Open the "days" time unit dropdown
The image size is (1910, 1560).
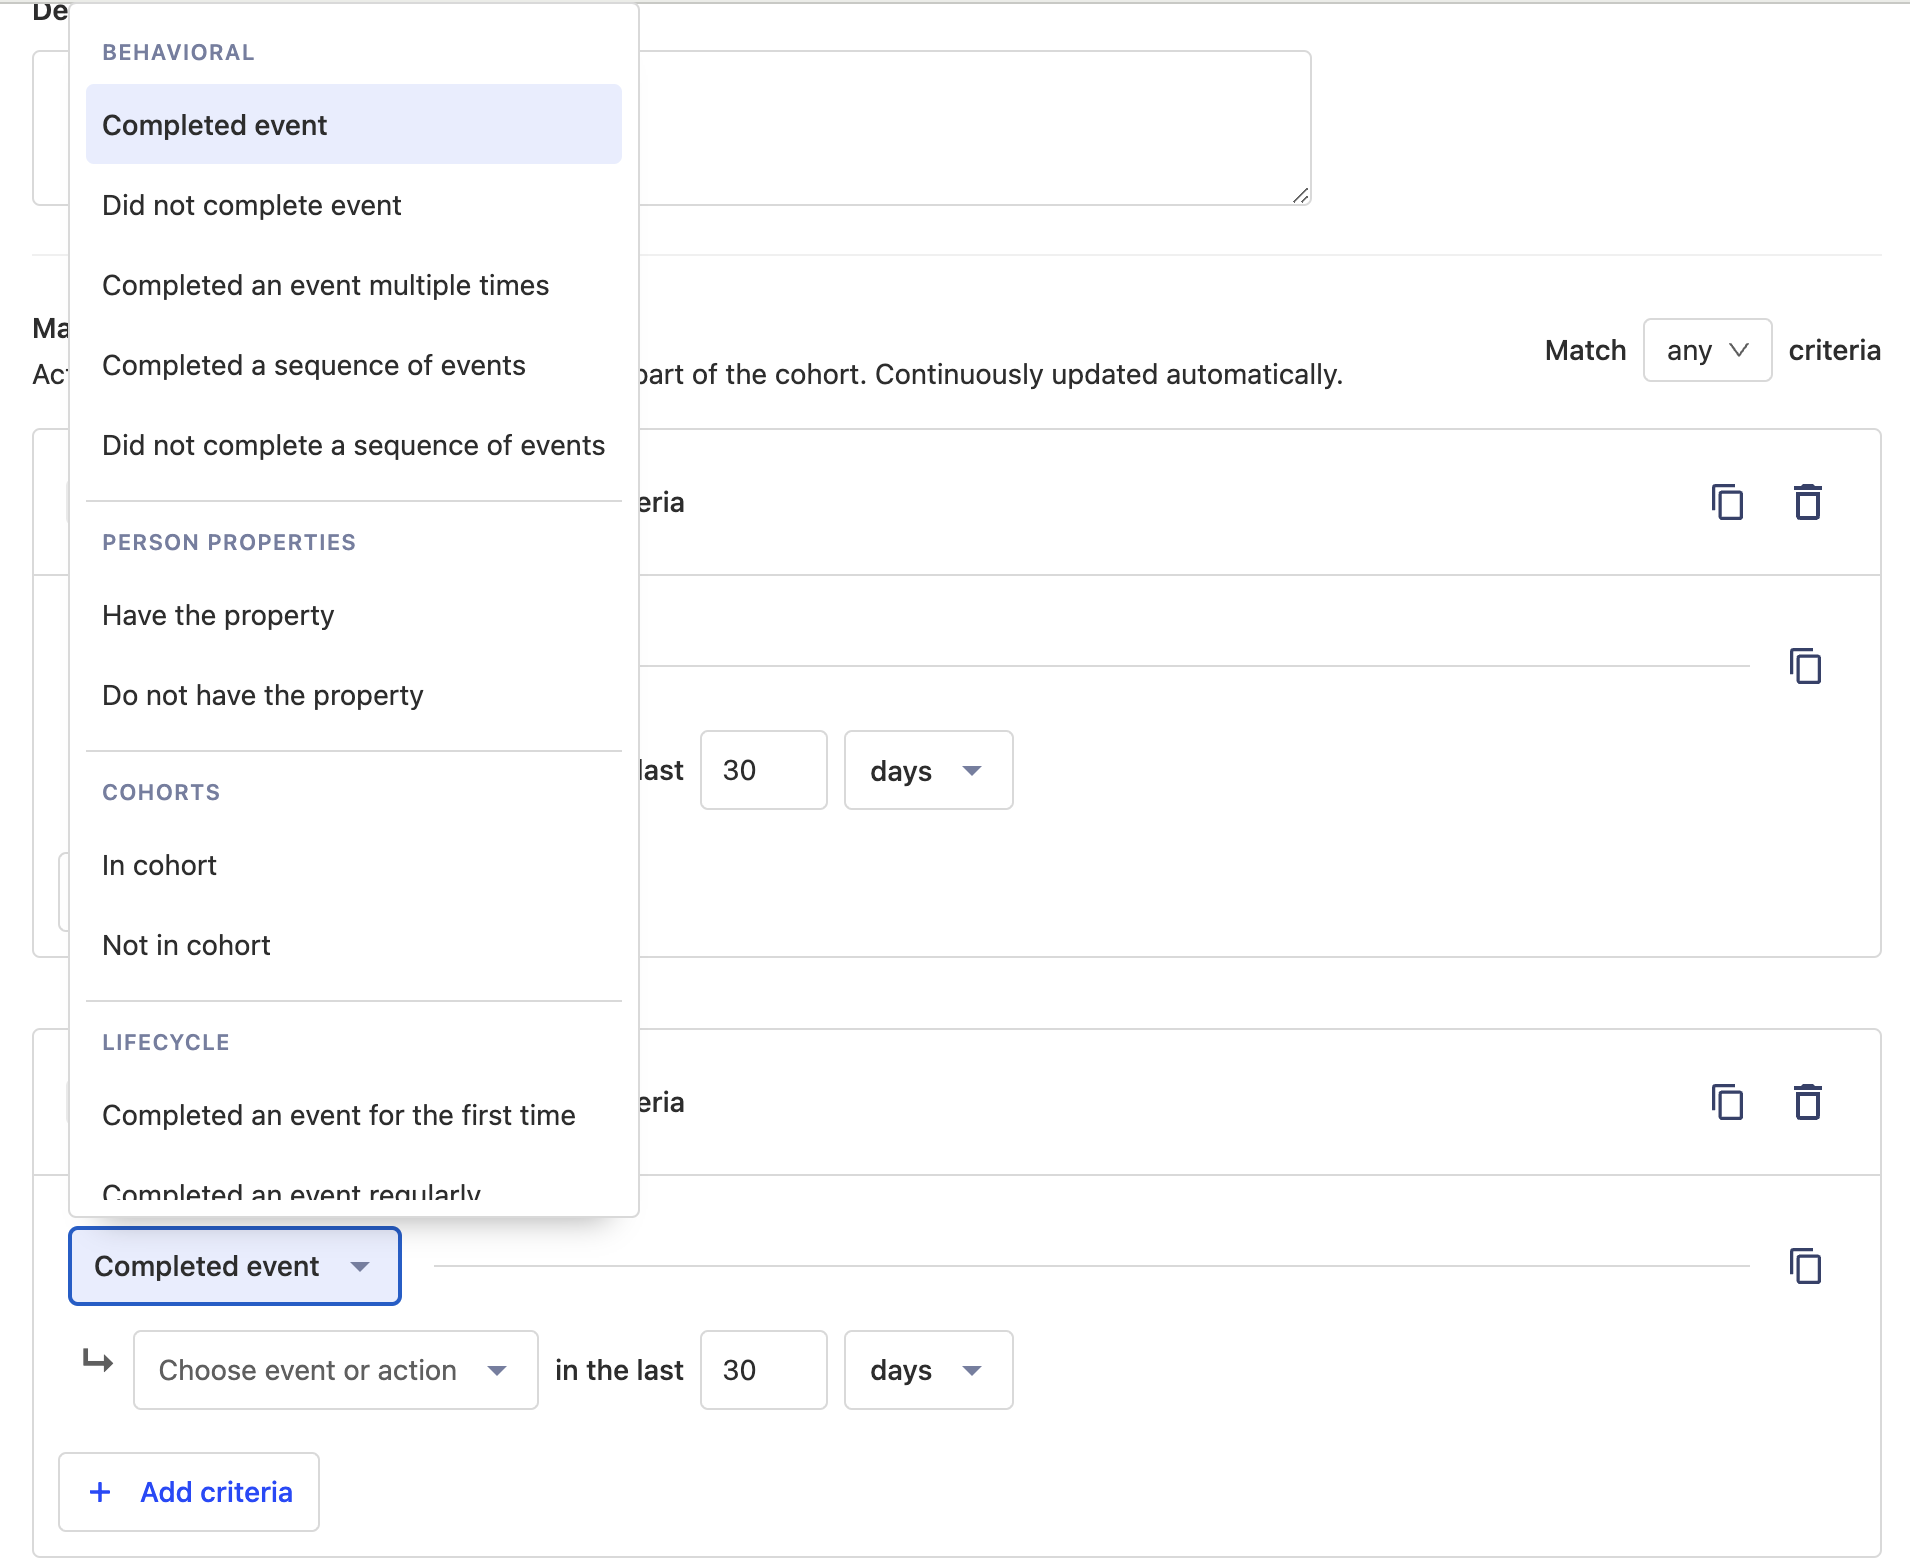[928, 1370]
